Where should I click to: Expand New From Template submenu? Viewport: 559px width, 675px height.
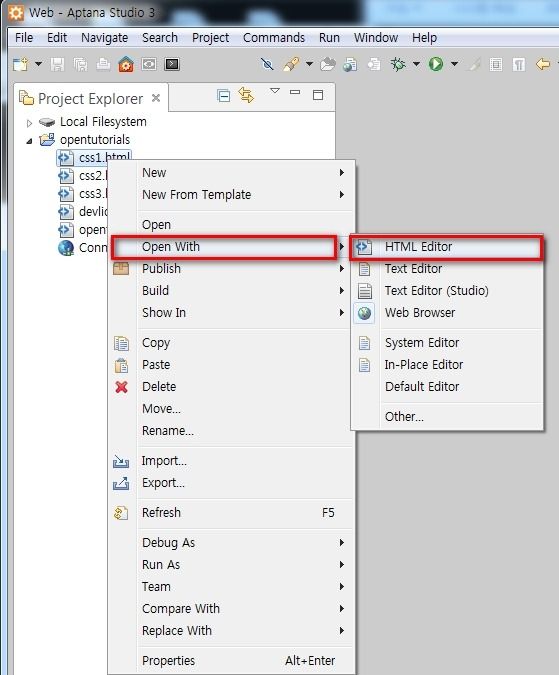pos(232,195)
